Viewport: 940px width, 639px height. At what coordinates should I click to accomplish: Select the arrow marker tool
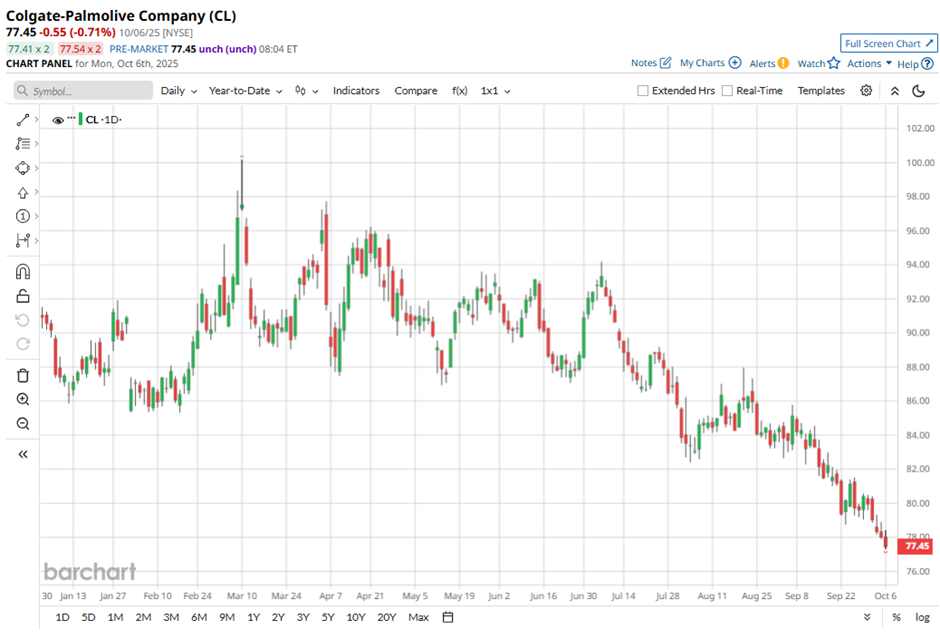[x=23, y=192]
